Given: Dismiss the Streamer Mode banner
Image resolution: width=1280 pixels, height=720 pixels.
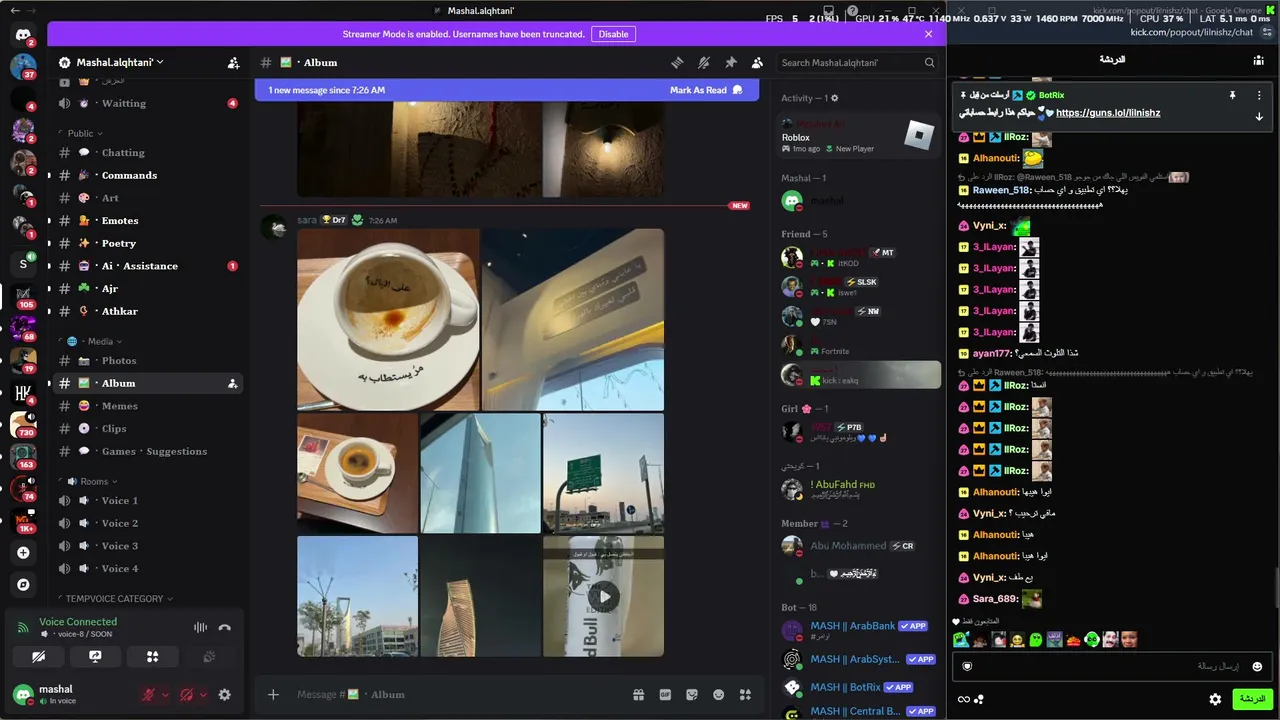Looking at the screenshot, I should [928, 34].
